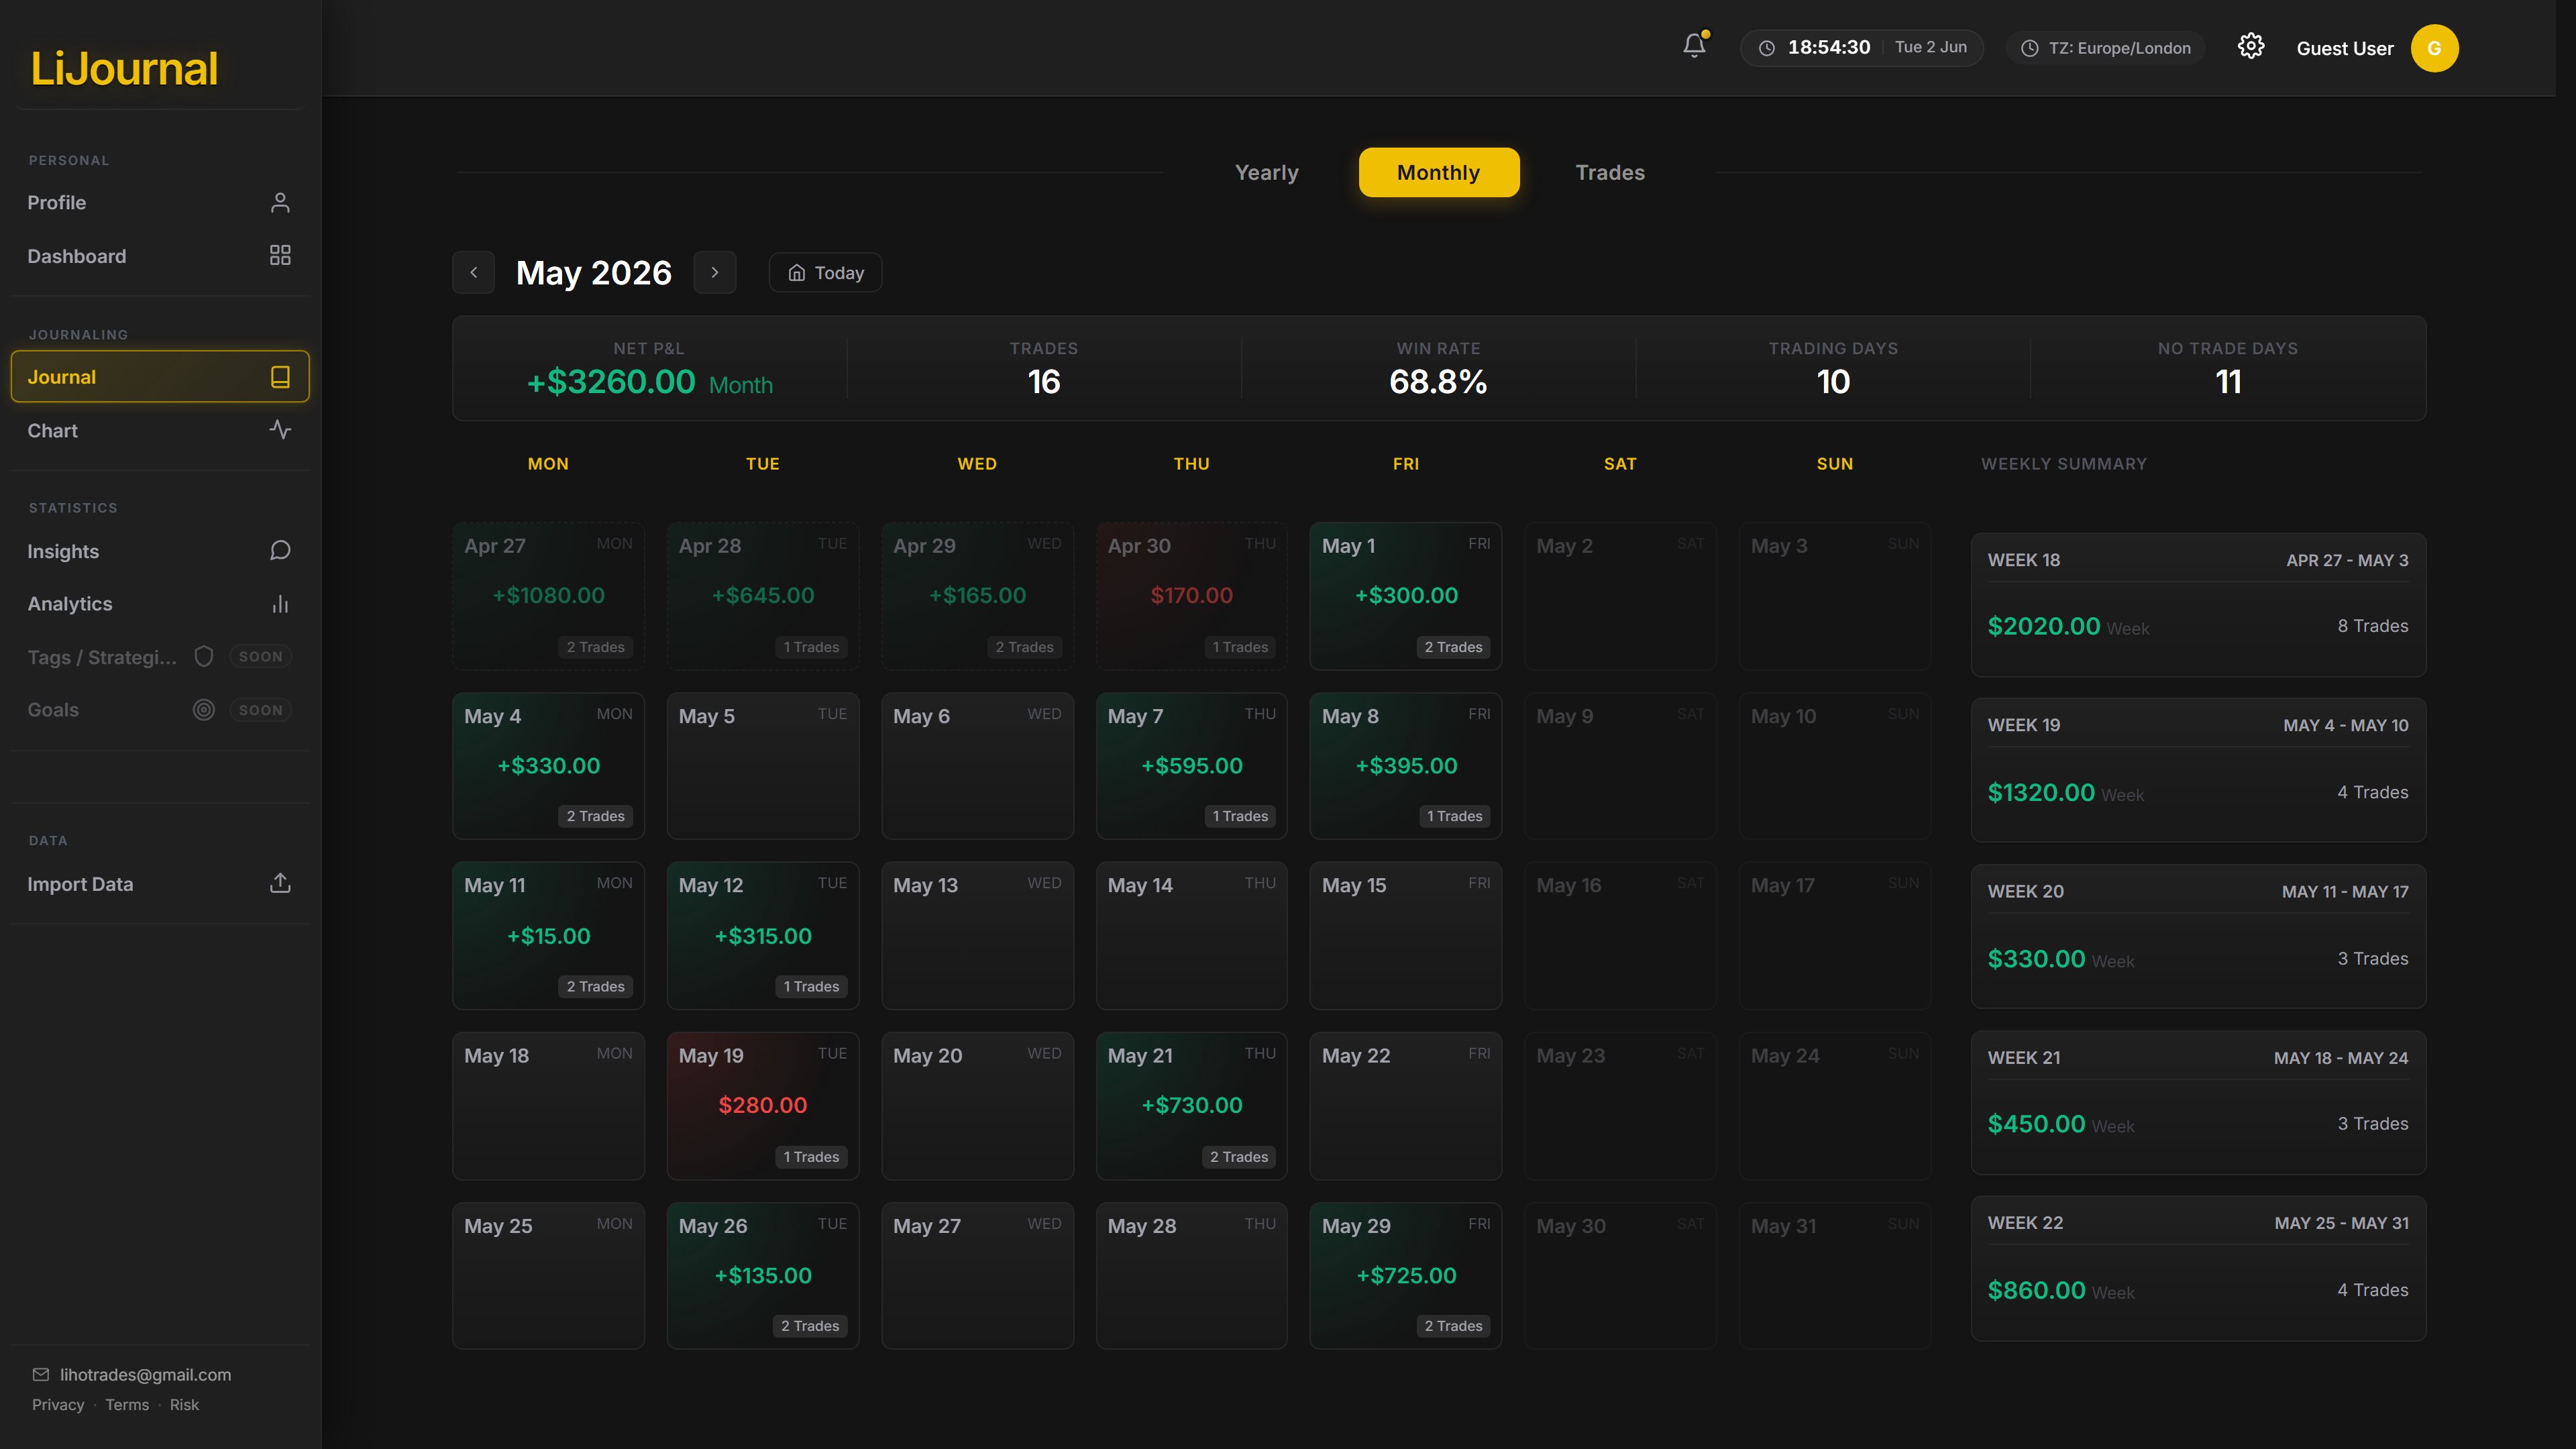Open the May 21 day card
This screenshot has height=1449, width=2576.
[x=1191, y=1106]
